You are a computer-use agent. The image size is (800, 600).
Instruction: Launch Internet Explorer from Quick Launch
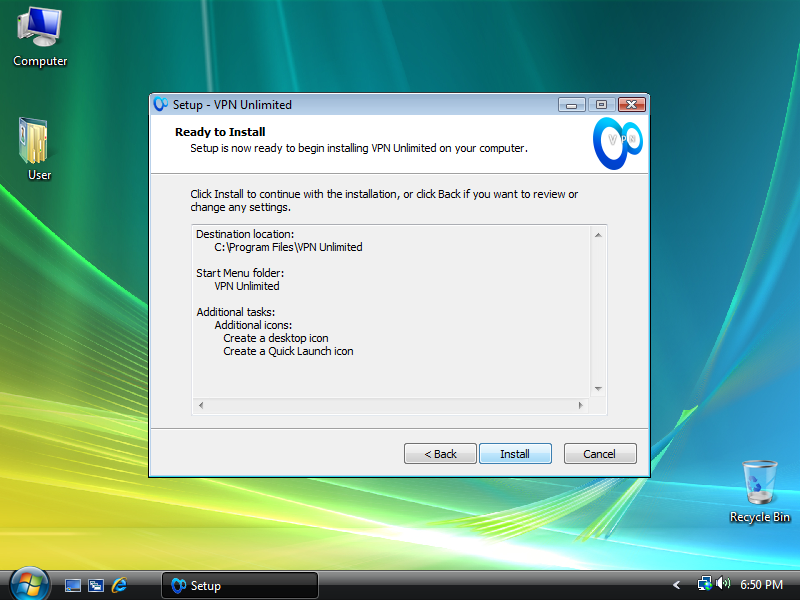119,585
